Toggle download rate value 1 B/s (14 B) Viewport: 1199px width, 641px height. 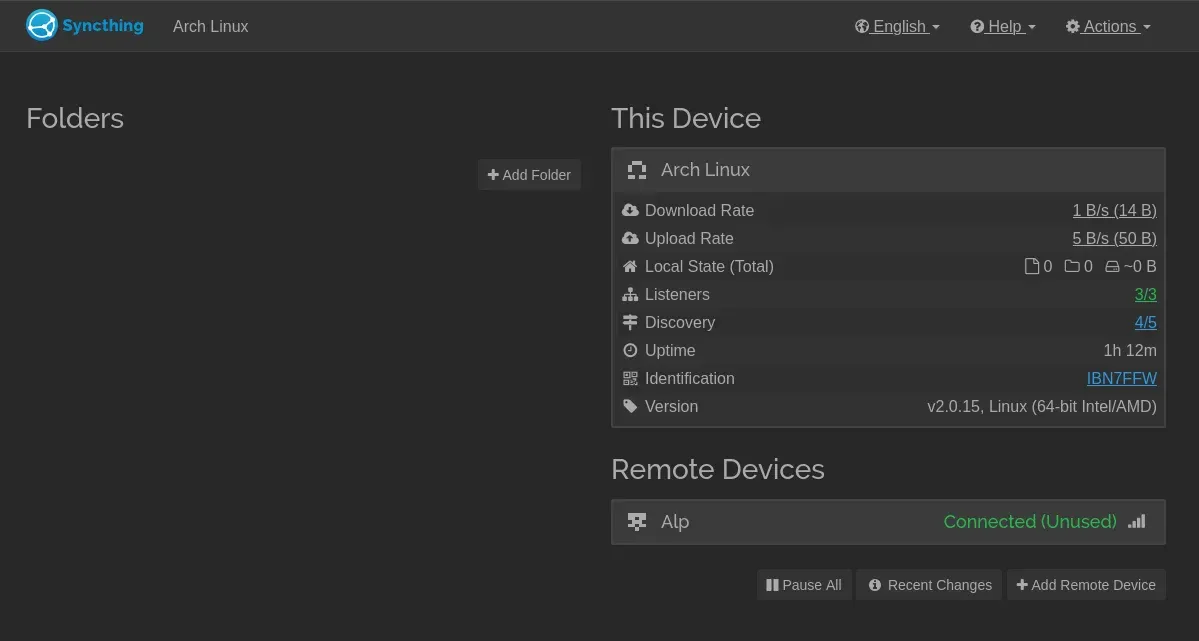(1114, 210)
